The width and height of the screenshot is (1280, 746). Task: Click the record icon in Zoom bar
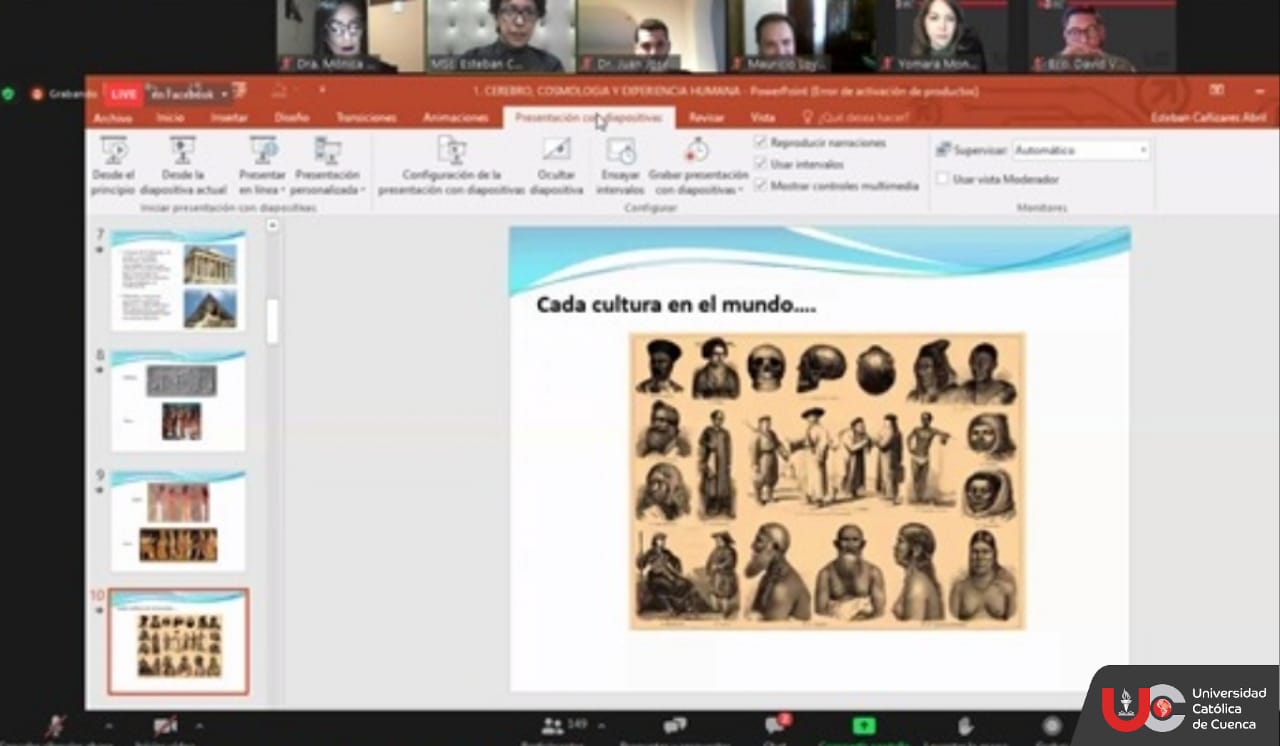(x=1052, y=726)
